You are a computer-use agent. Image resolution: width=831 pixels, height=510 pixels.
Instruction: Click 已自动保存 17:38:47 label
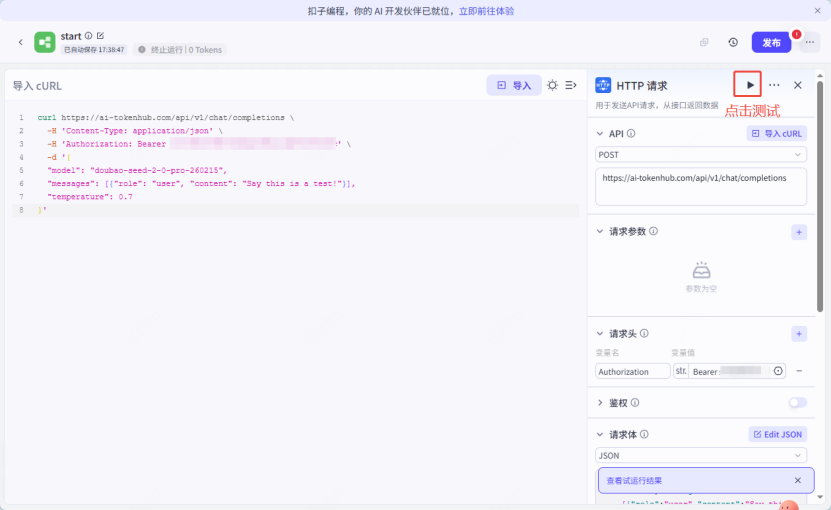(x=94, y=50)
